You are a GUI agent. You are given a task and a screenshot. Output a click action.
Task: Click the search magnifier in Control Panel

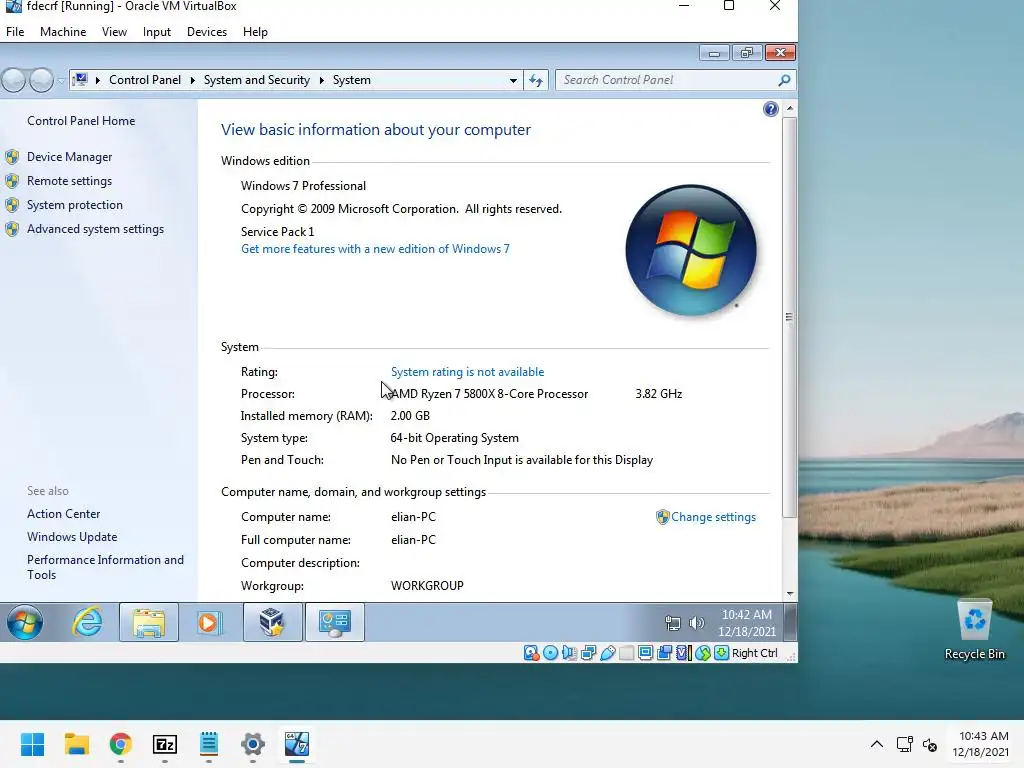(784, 80)
